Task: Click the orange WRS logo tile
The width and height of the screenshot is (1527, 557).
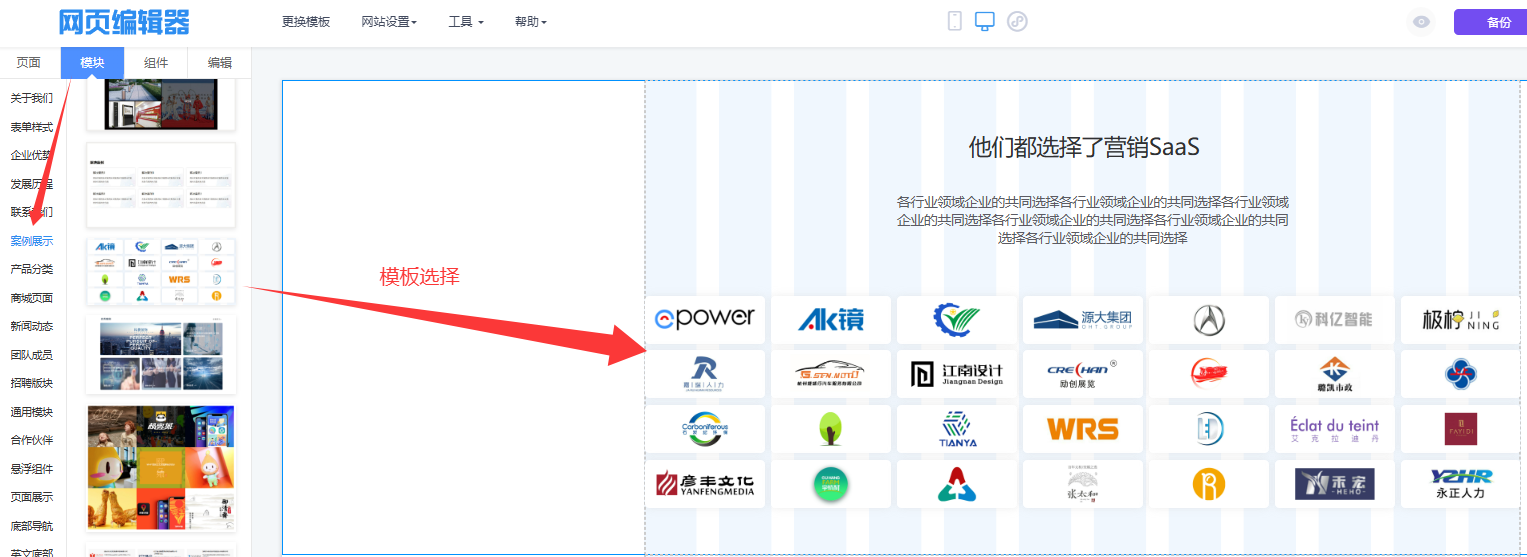Action: [x=1083, y=429]
